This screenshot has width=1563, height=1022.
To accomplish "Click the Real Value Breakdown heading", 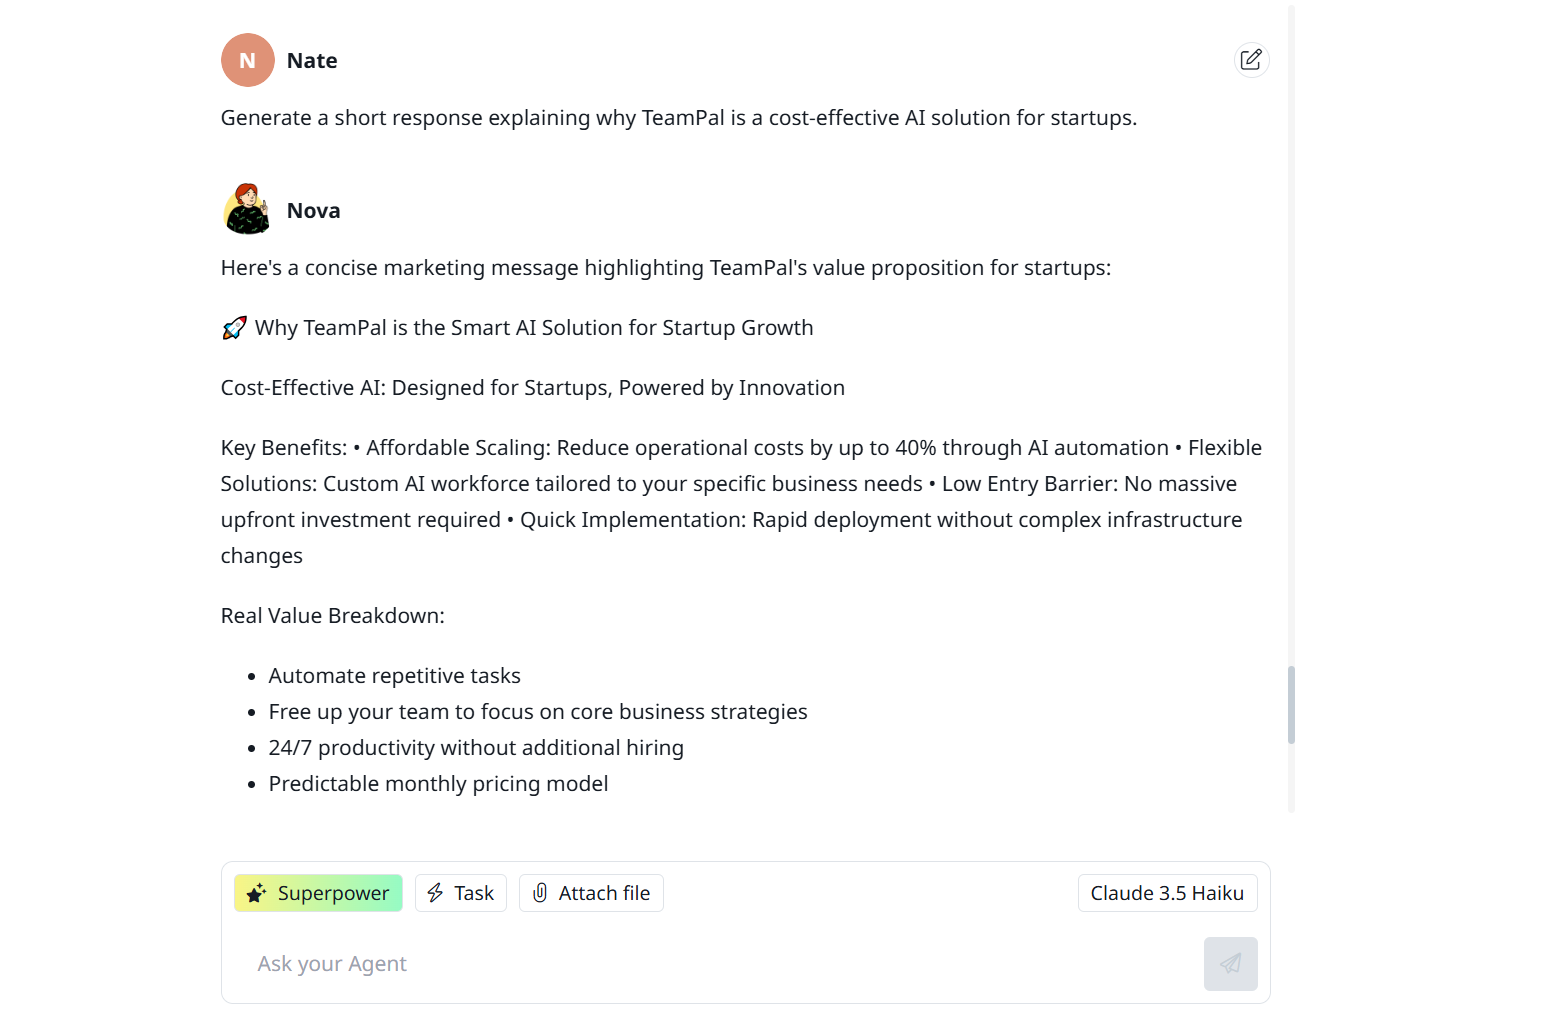I will (x=332, y=616).
